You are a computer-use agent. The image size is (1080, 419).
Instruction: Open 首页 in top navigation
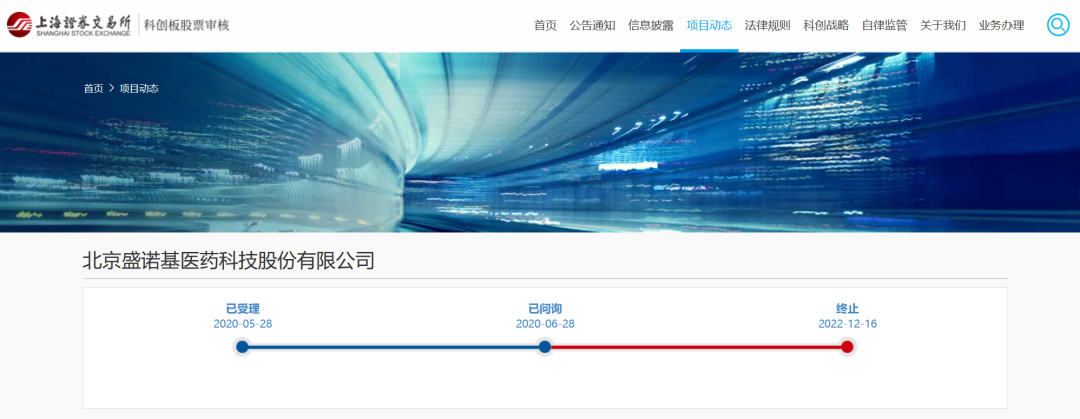click(545, 25)
